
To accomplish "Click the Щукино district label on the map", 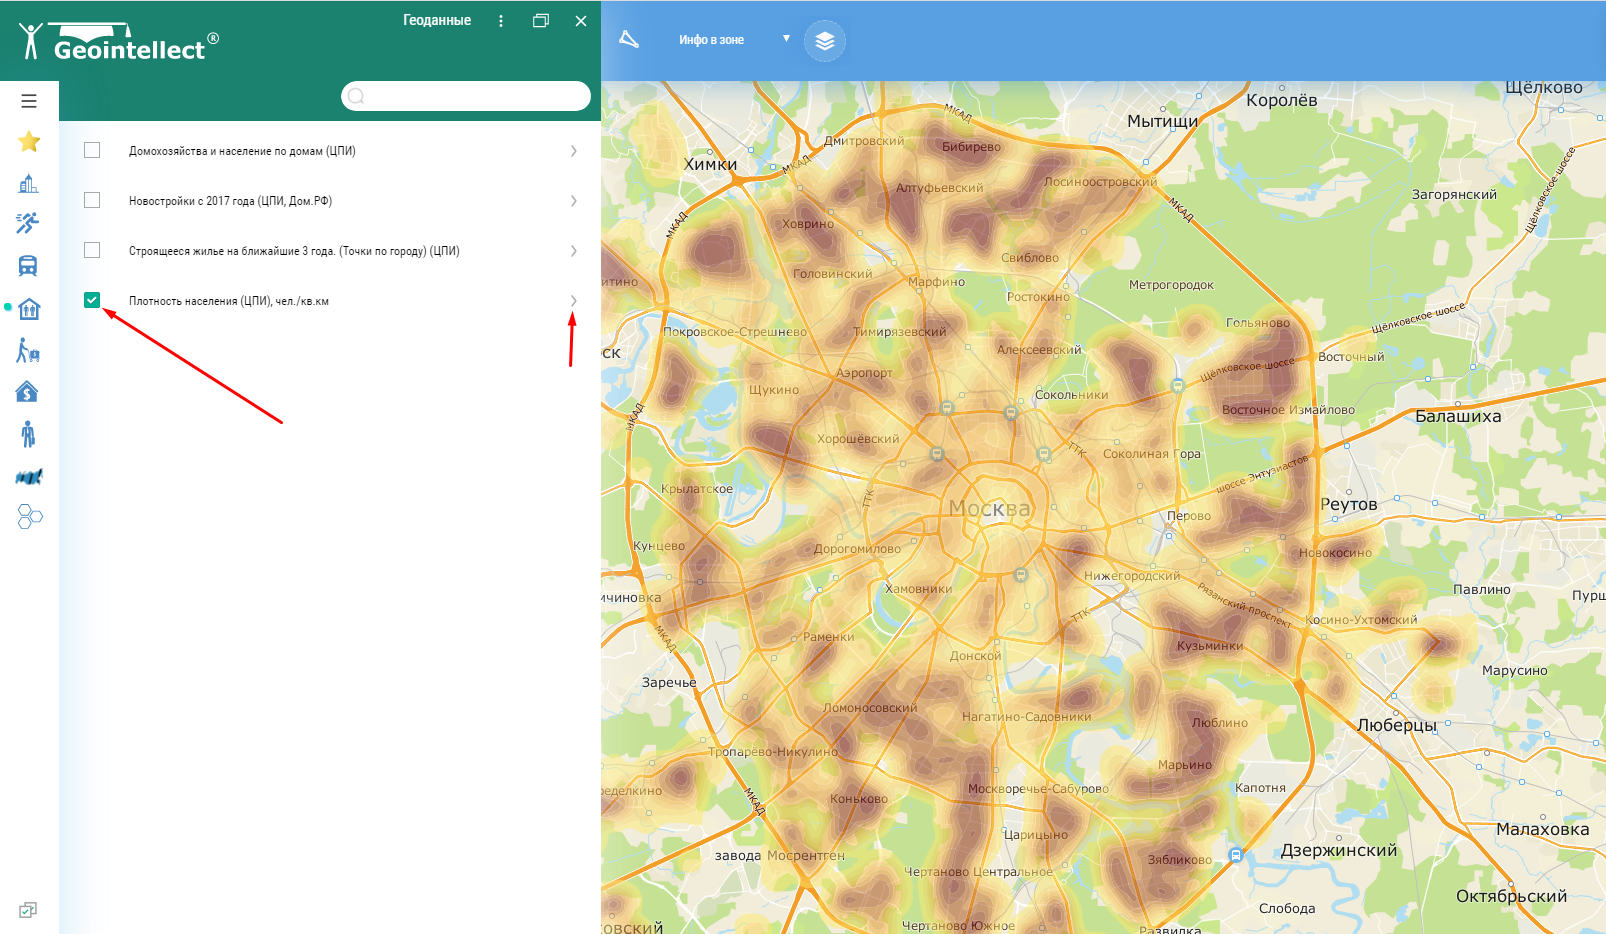I will coord(773,390).
